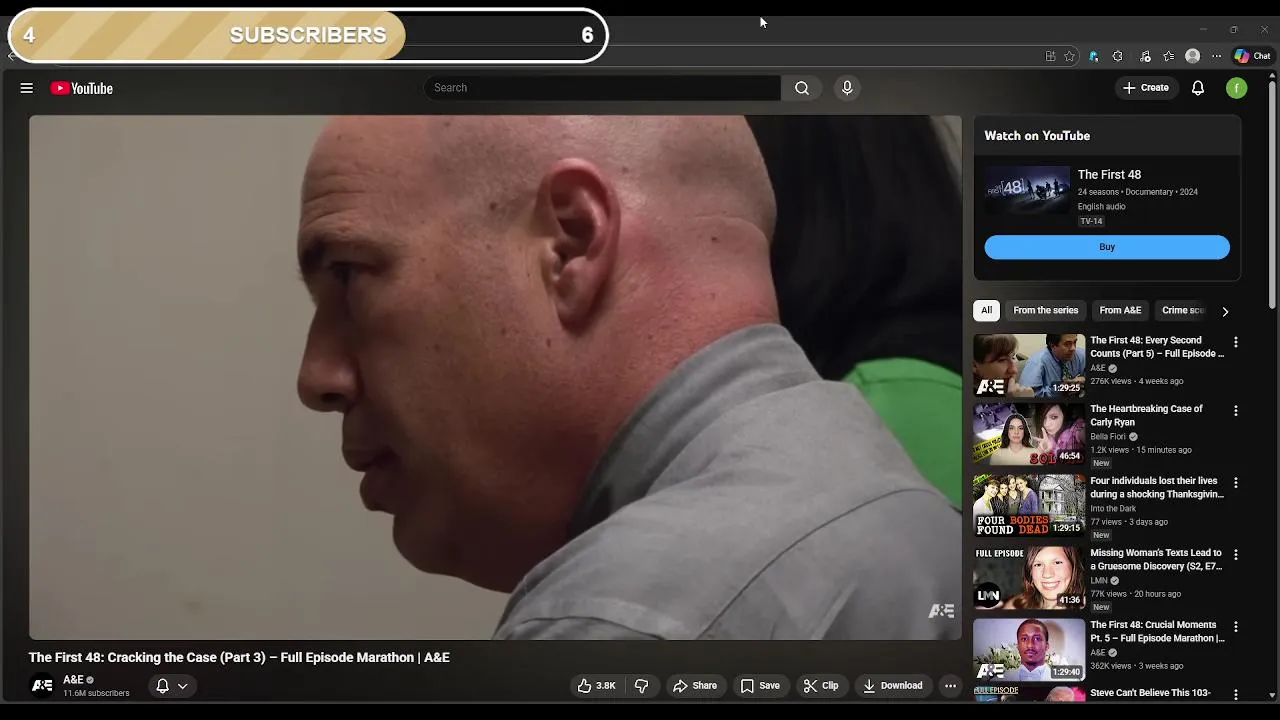Open options for 'Heartbreaking Case of Carly Ryan'
The width and height of the screenshot is (1280, 720).
coord(1236,411)
